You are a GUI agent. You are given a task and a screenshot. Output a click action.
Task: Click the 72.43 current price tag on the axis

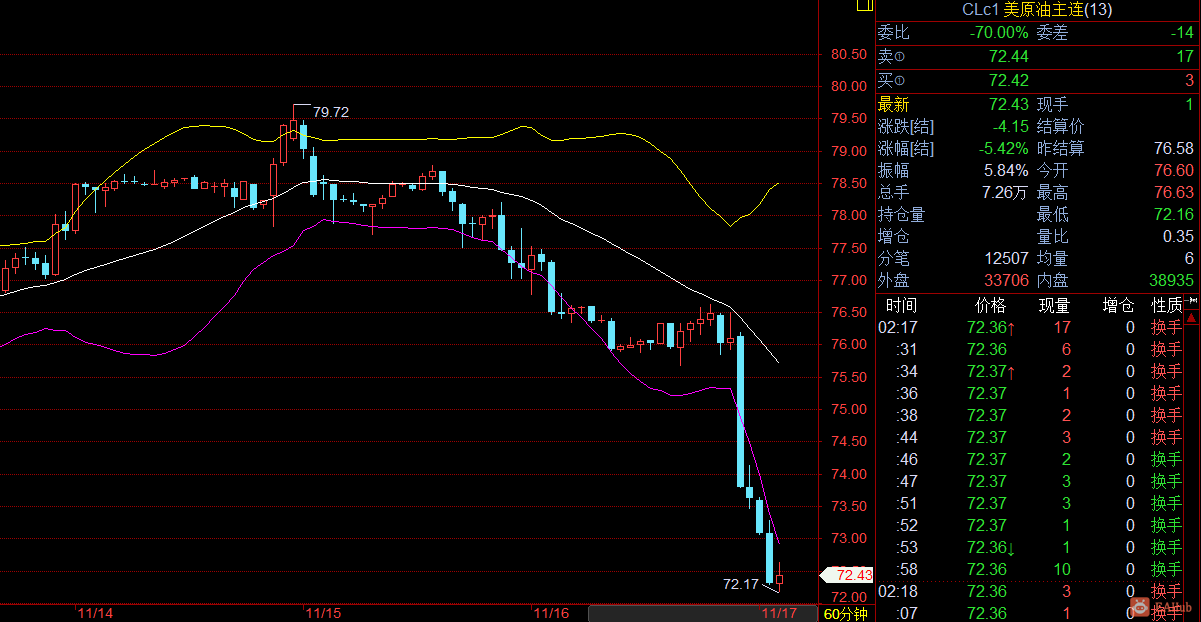point(848,575)
